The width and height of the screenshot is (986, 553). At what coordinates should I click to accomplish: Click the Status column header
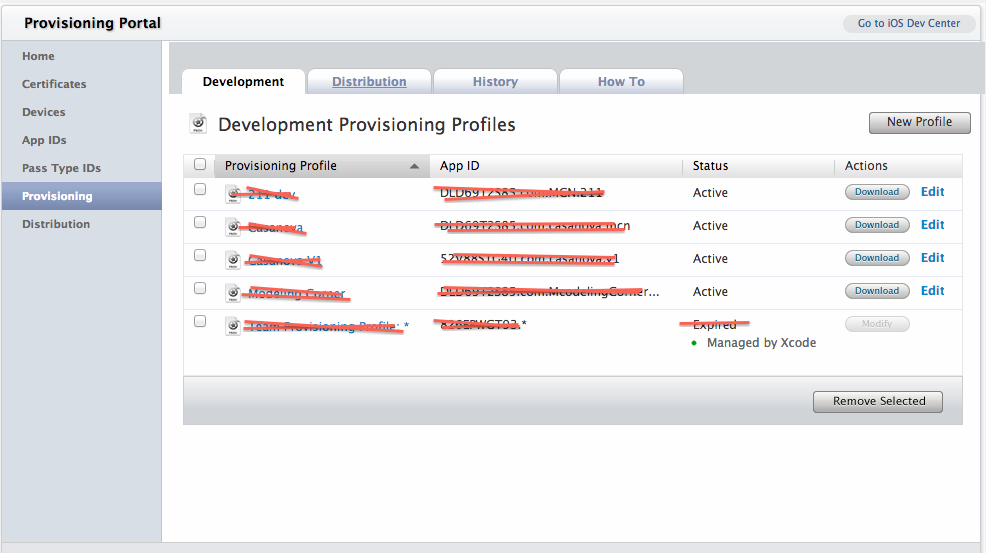click(711, 166)
